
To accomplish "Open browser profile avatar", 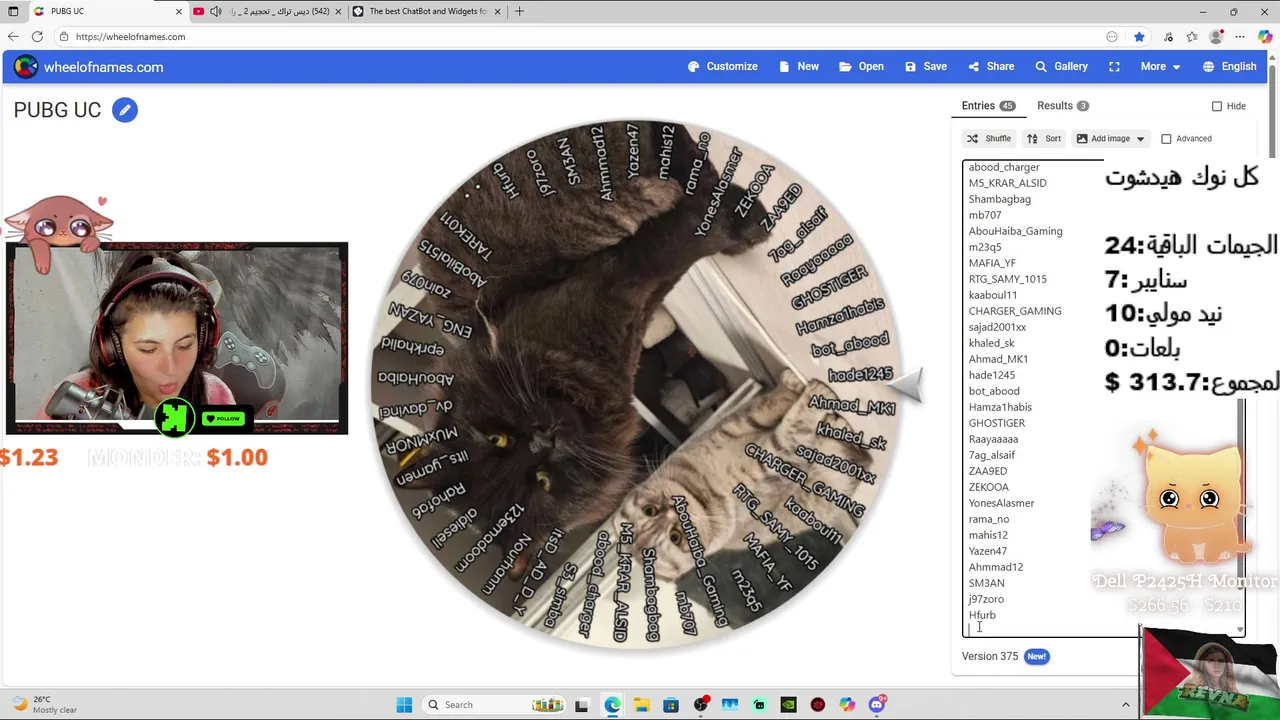I will tap(1216, 37).
